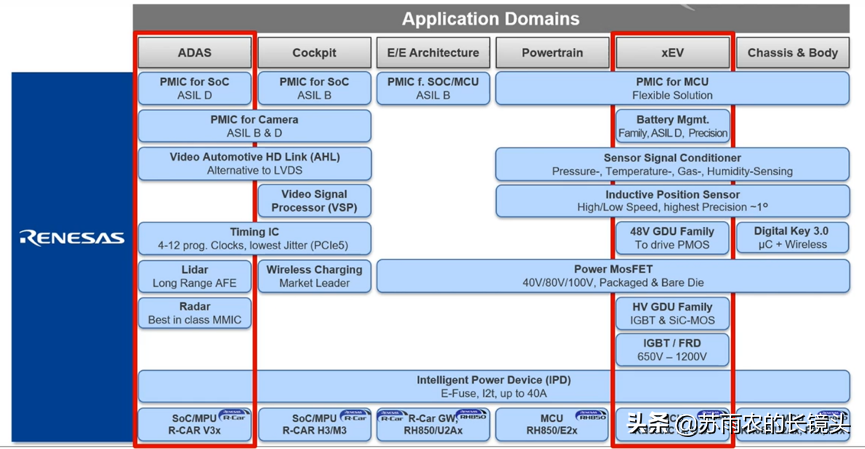
Task: Choose the Radar Best in class MMIC box
Action: (195, 313)
